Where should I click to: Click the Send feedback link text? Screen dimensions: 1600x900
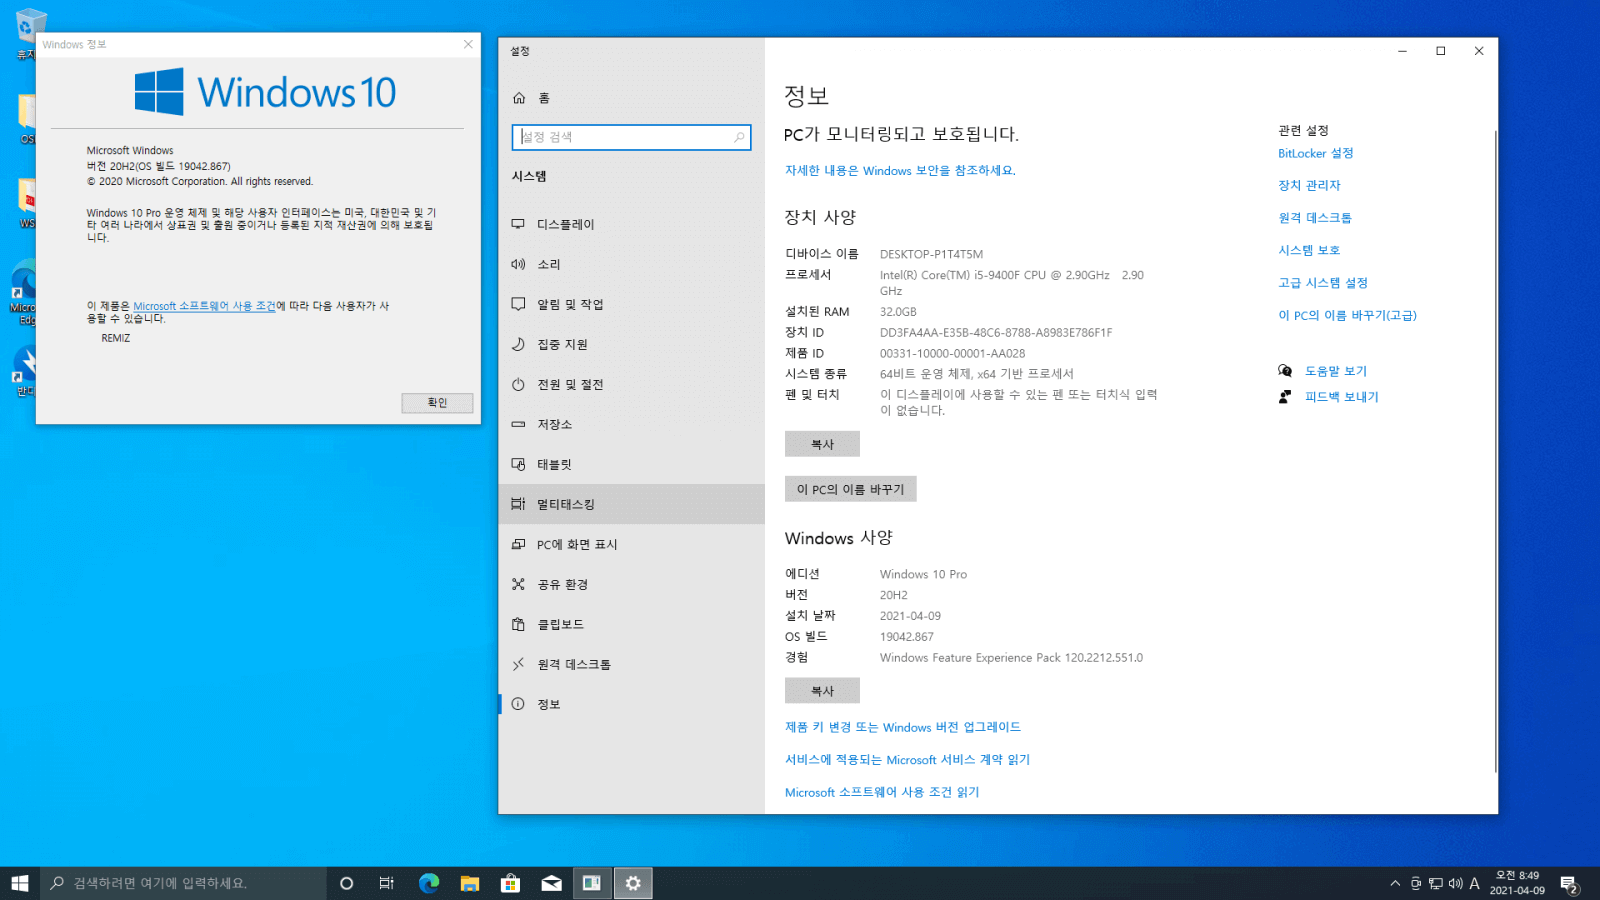[x=1341, y=397]
